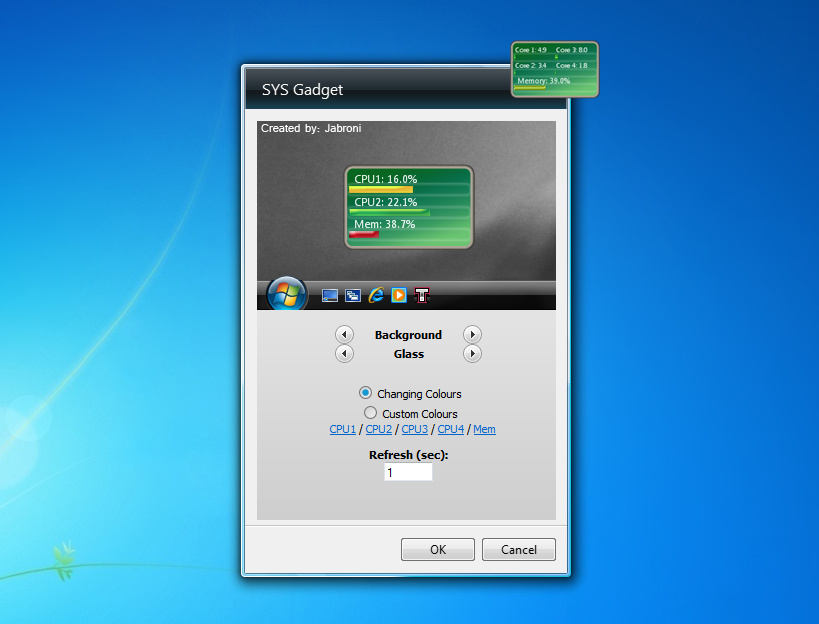Open the CPU4 colour link
Image resolution: width=819 pixels, height=624 pixels.
pos(451,429)
